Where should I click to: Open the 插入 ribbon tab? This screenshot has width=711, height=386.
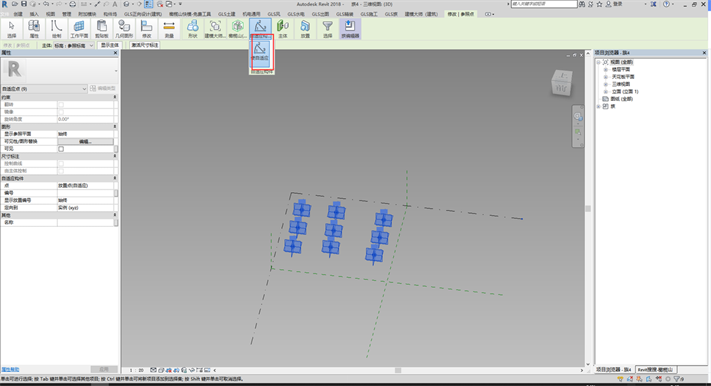coord(34,14)
